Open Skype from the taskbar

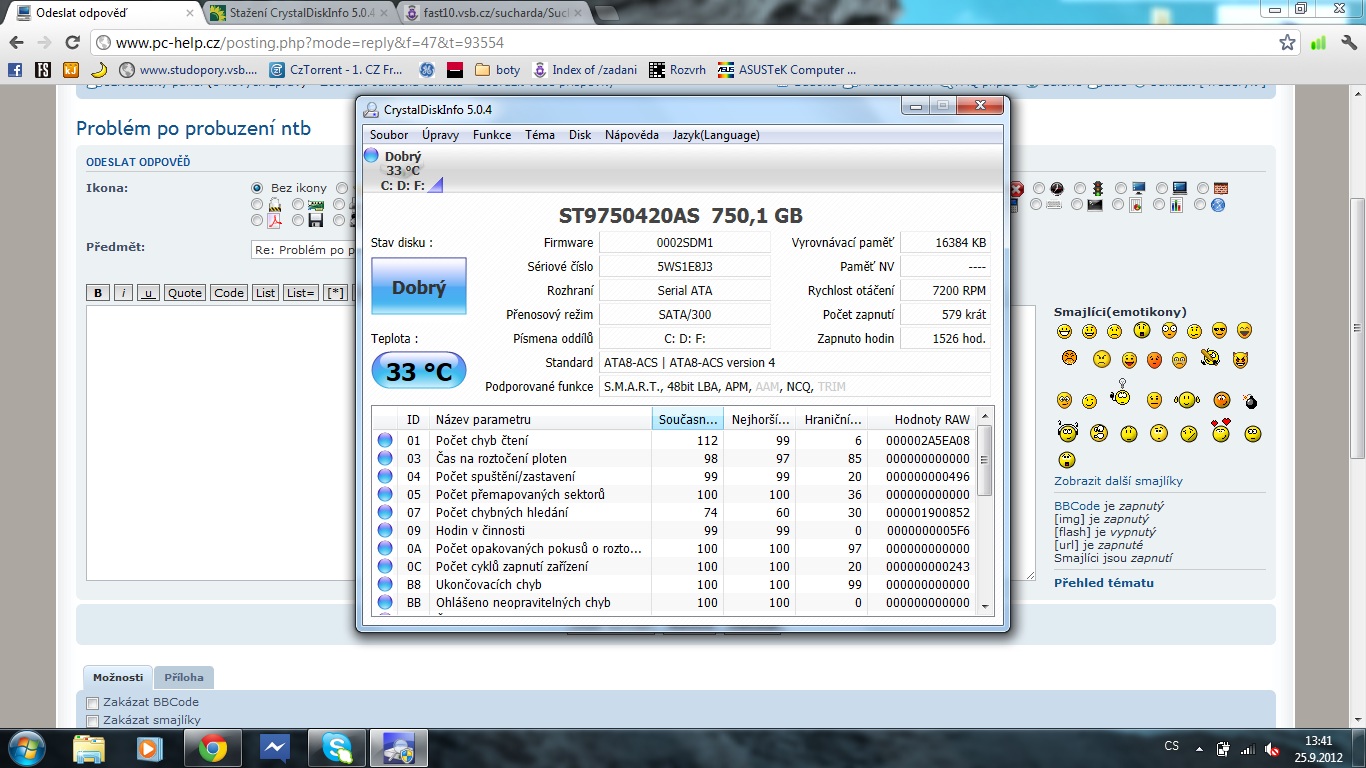(337, 748)
